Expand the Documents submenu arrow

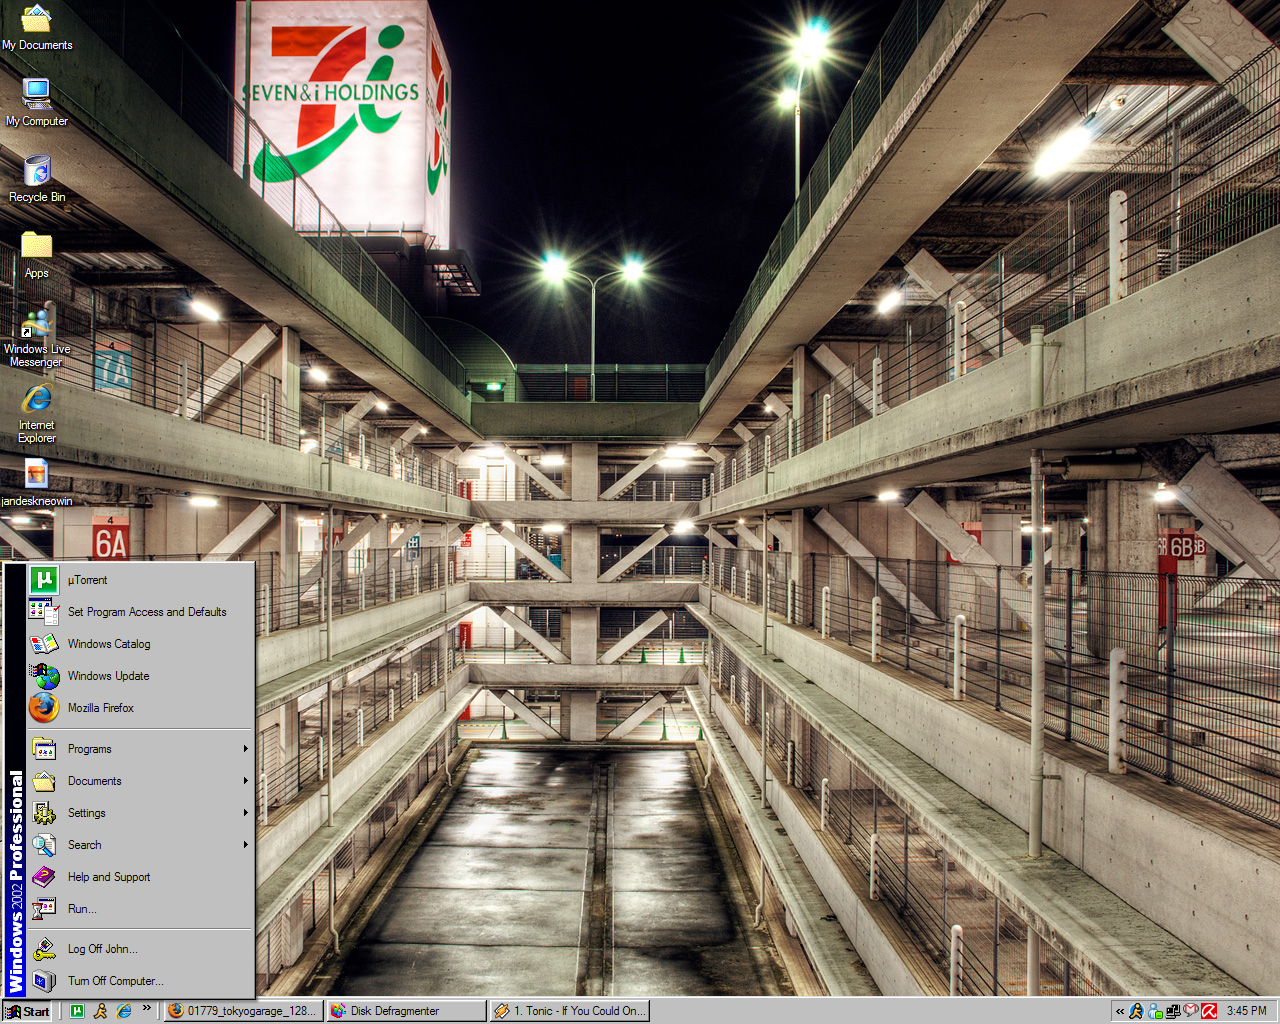click(245, 781)
